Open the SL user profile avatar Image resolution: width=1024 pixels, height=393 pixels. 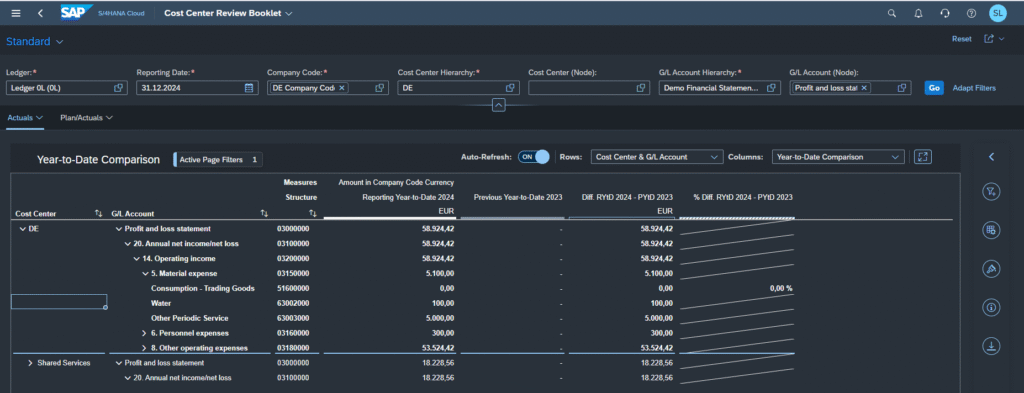click(x=997, y=12)
